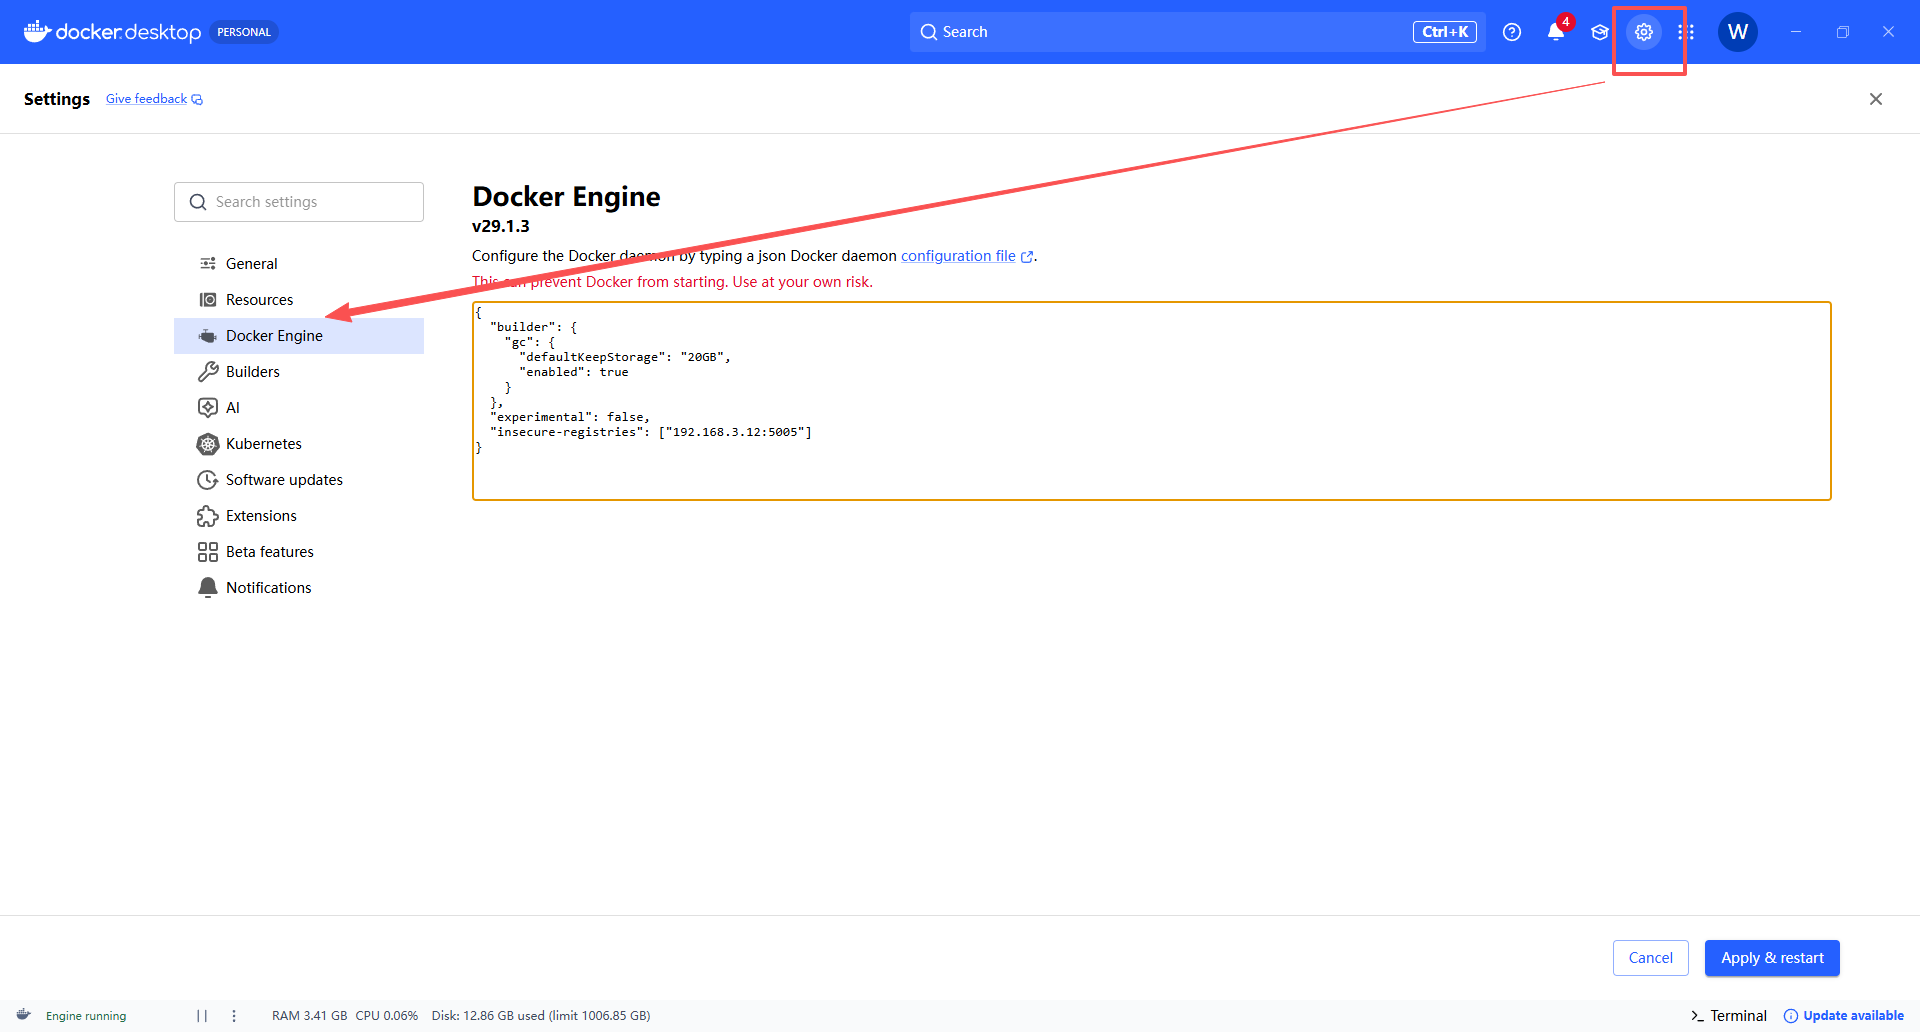Open the engine options three-dot menu

click(234, 1016)
